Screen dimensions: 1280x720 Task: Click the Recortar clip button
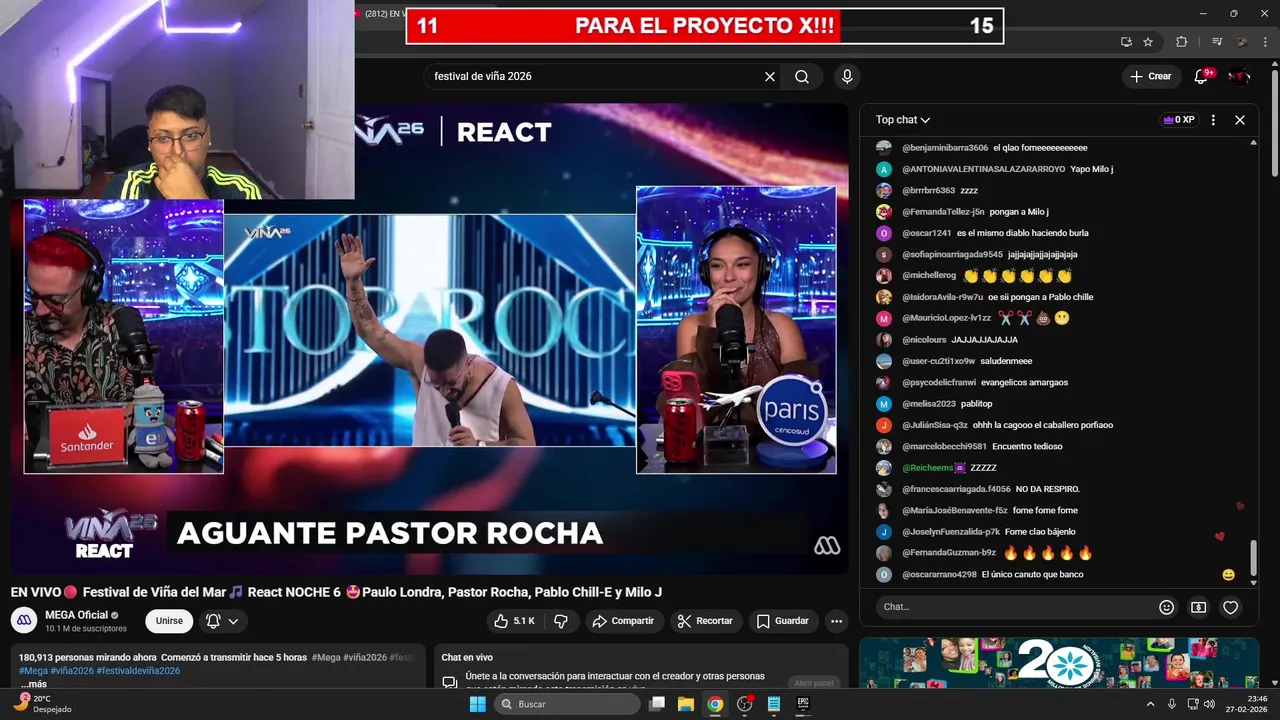(705, 621)
